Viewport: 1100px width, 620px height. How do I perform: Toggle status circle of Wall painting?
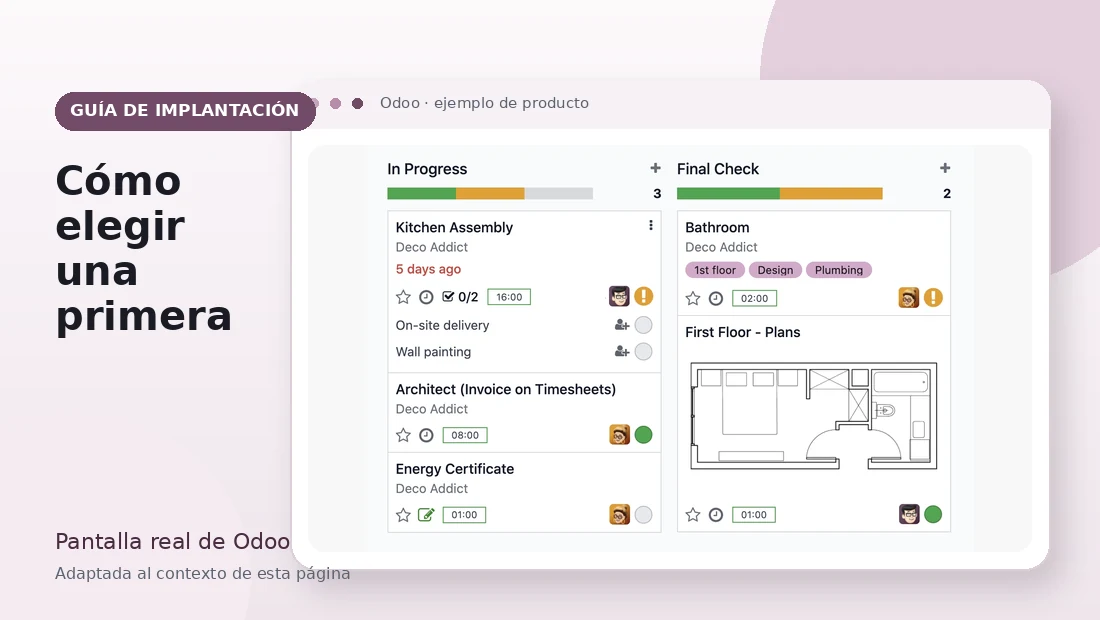(643, 351)
